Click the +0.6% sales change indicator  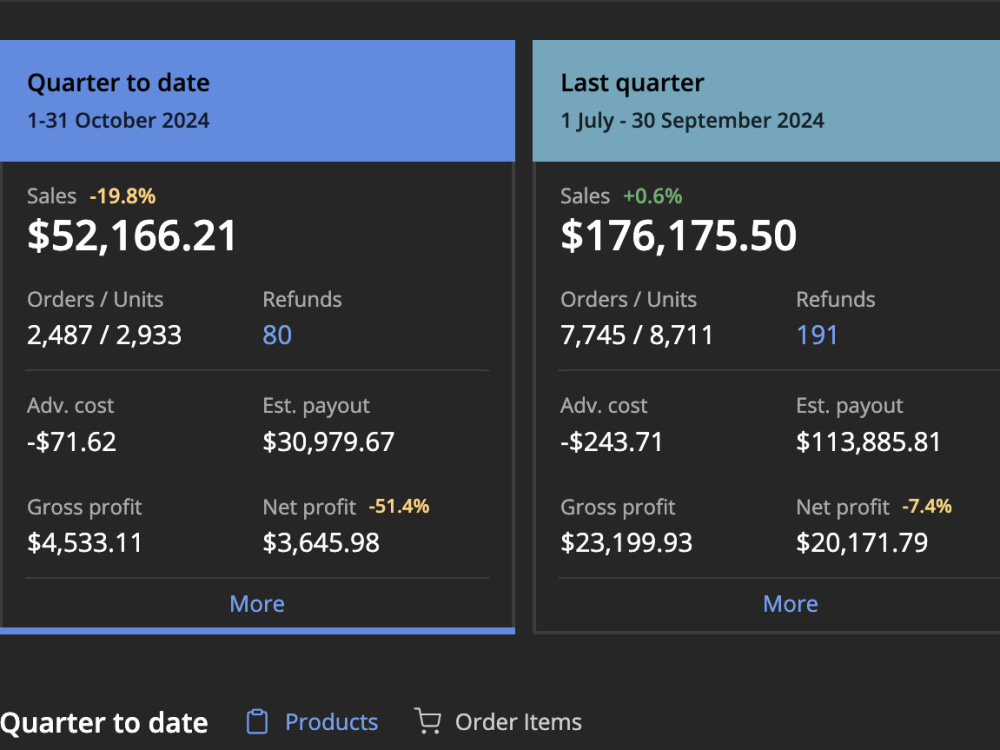652,196
